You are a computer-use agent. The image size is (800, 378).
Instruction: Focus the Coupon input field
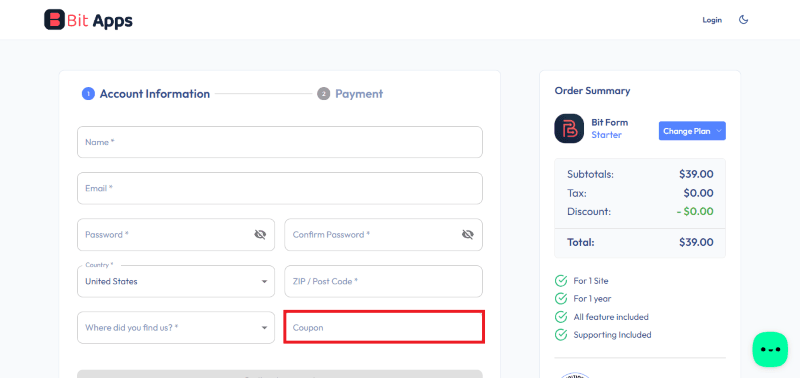(384, 327)
